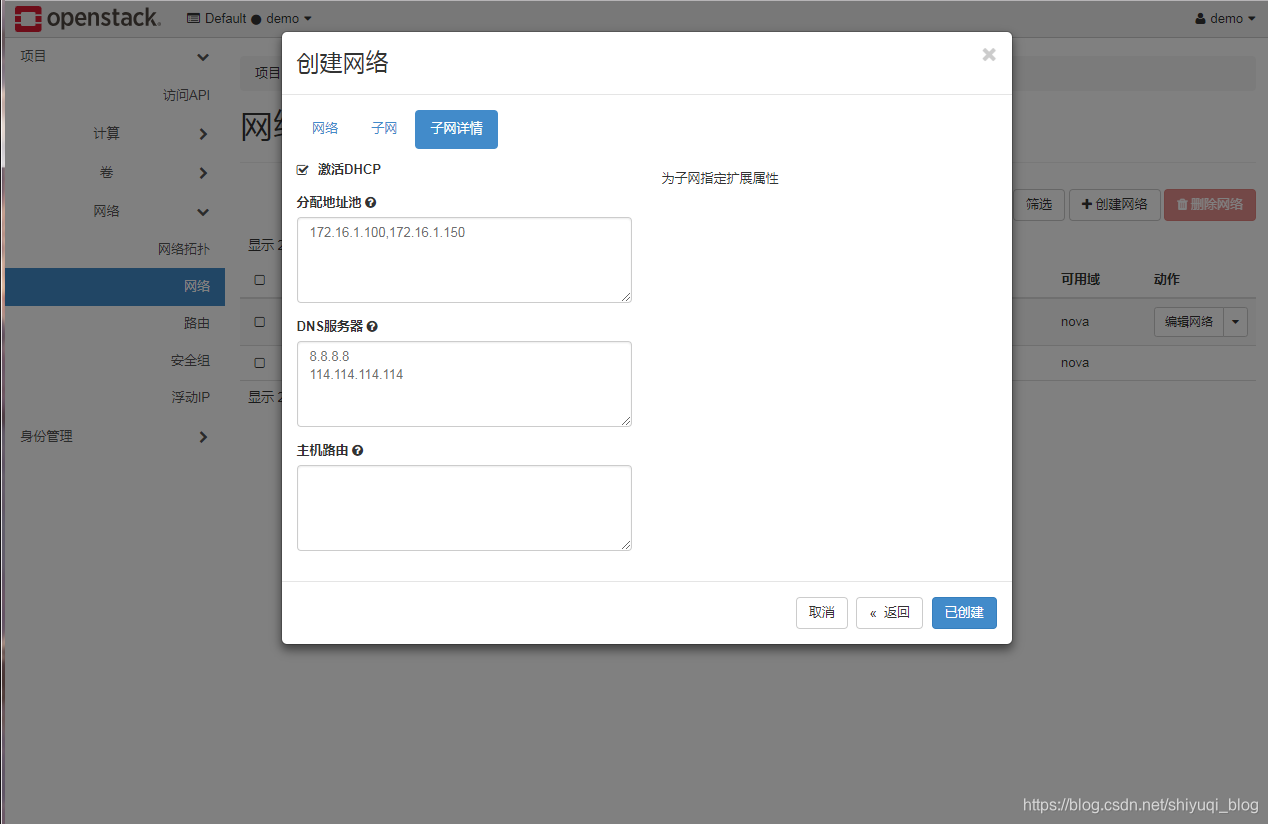Screen dimensions: 1268x824
Task: Open the DNS服务器 help icon
Action: coord(372,326)
